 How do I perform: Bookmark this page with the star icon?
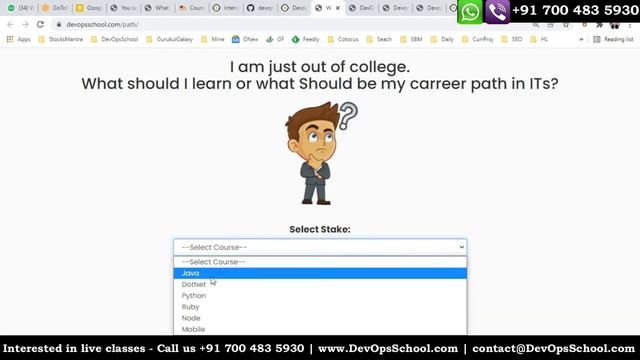point(566,25)
